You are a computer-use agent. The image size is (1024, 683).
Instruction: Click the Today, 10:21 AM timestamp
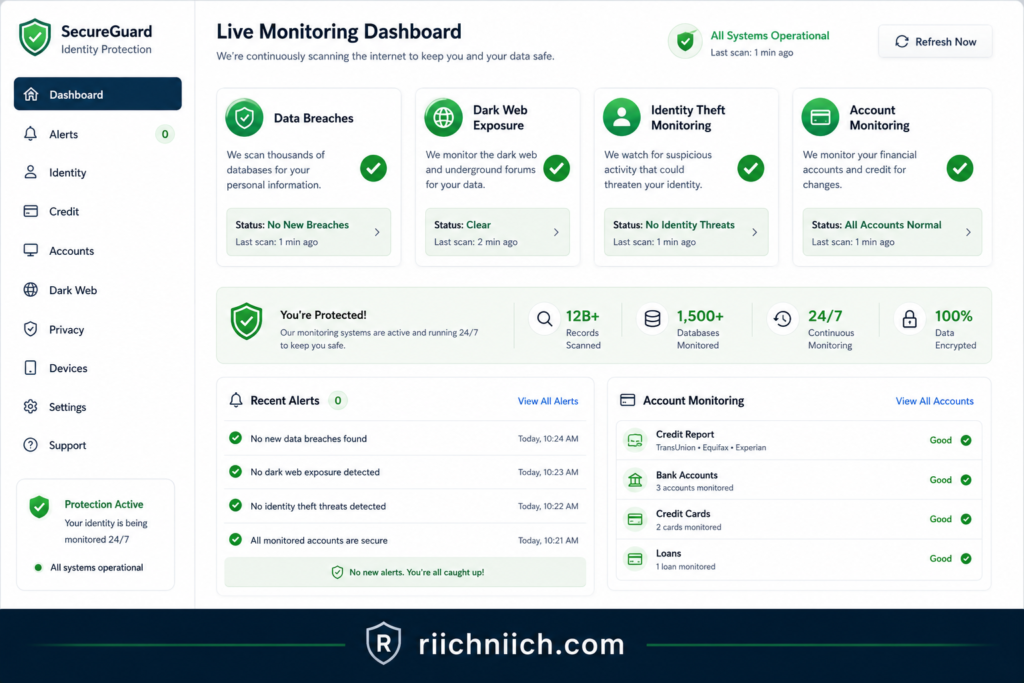(548, 540)
